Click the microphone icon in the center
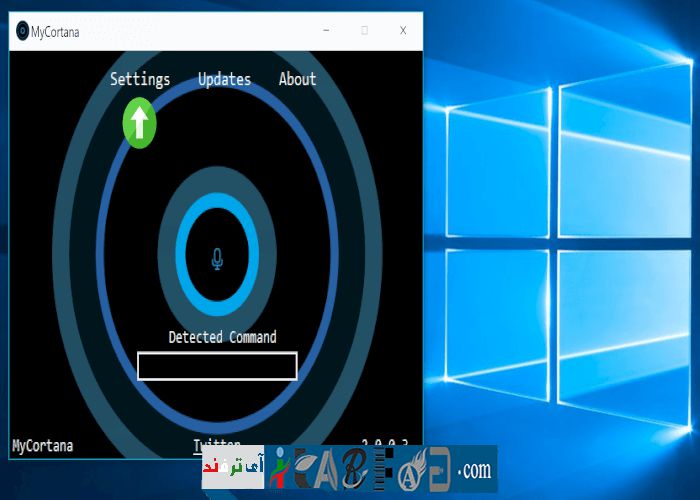This screenshot has width=700, height=500. click(x=217, y=259)
